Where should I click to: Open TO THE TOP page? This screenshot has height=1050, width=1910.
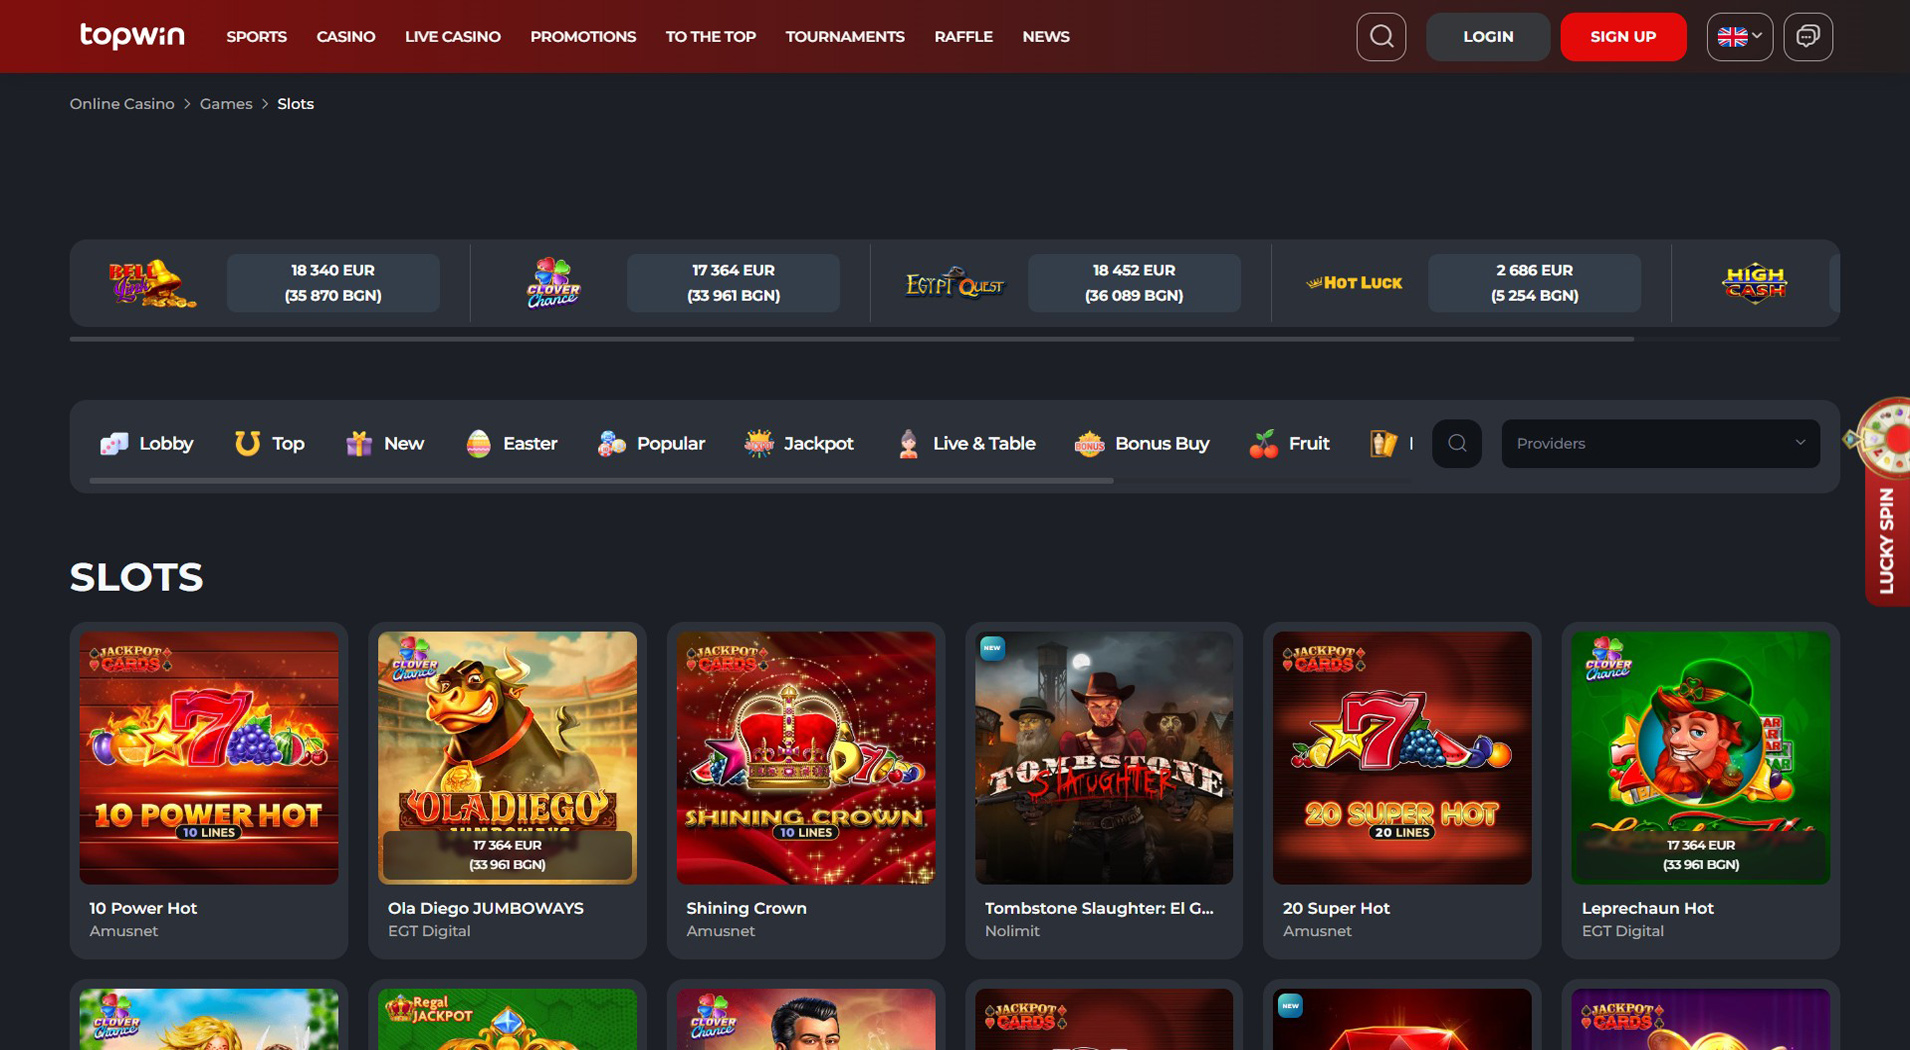pyautogui.click(x=711, y=37)
